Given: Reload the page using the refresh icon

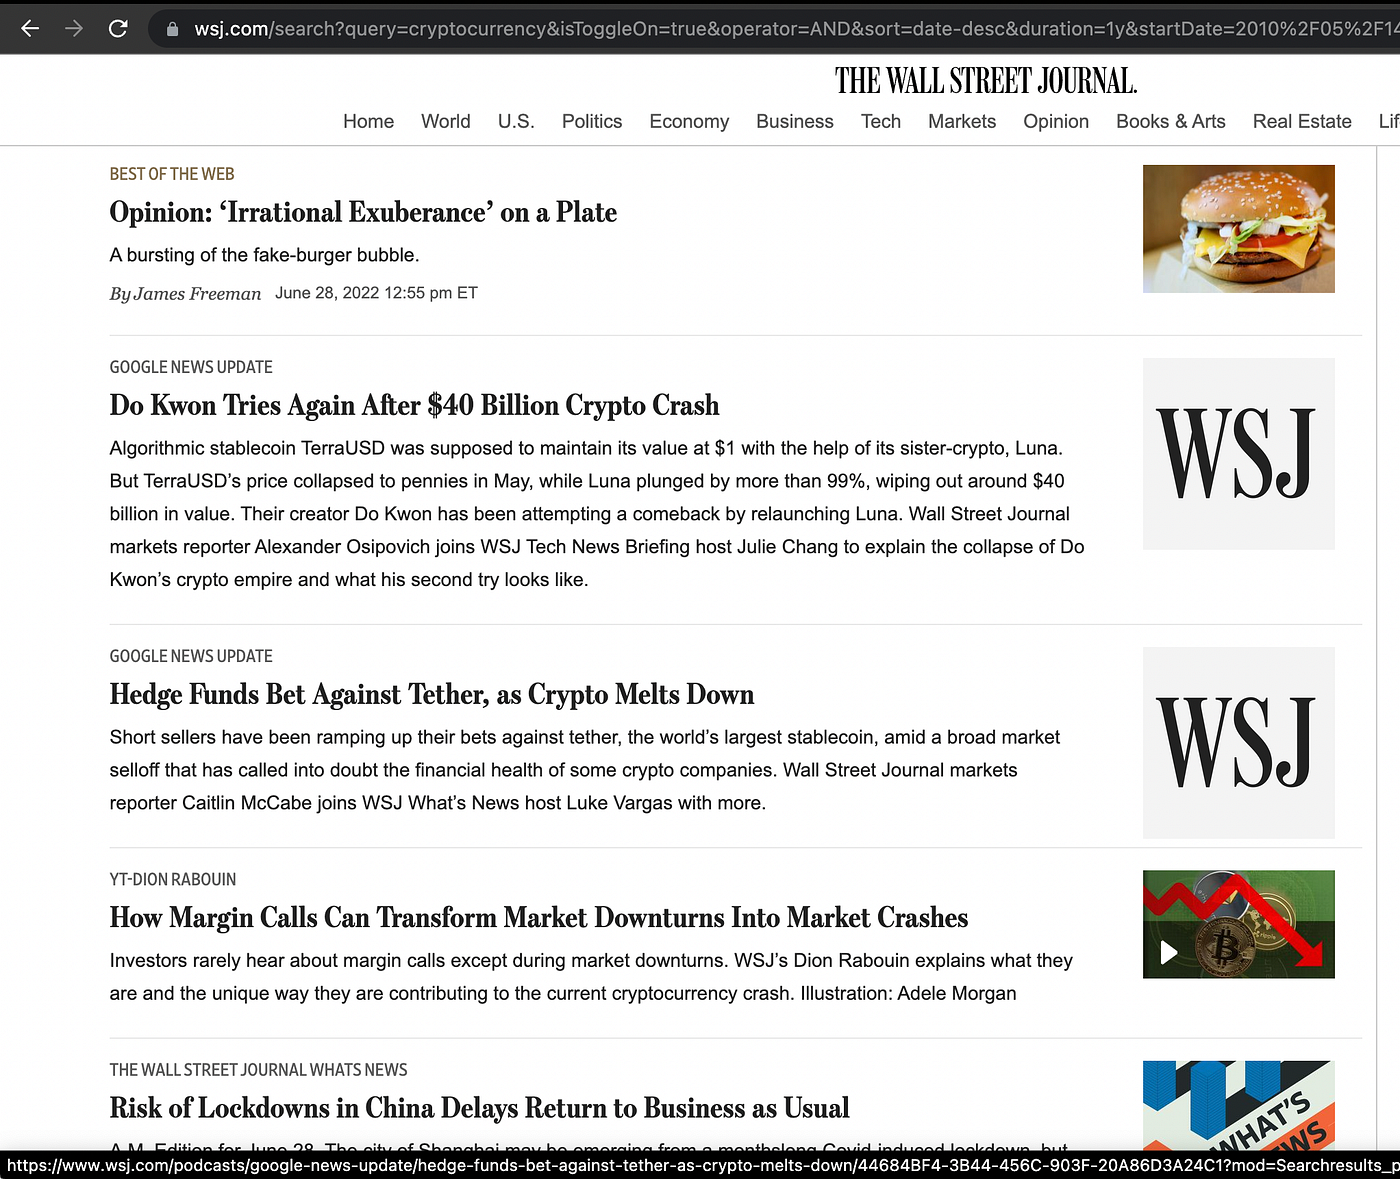Looking at the screenshot, I should (118, 28).
